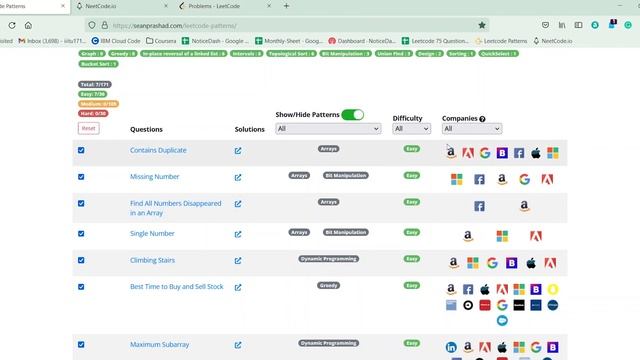The height and width of the screenshot is (360, 640).
Task: Open IBM Cloud Code bookmark
Action: [x=116, y=41]
